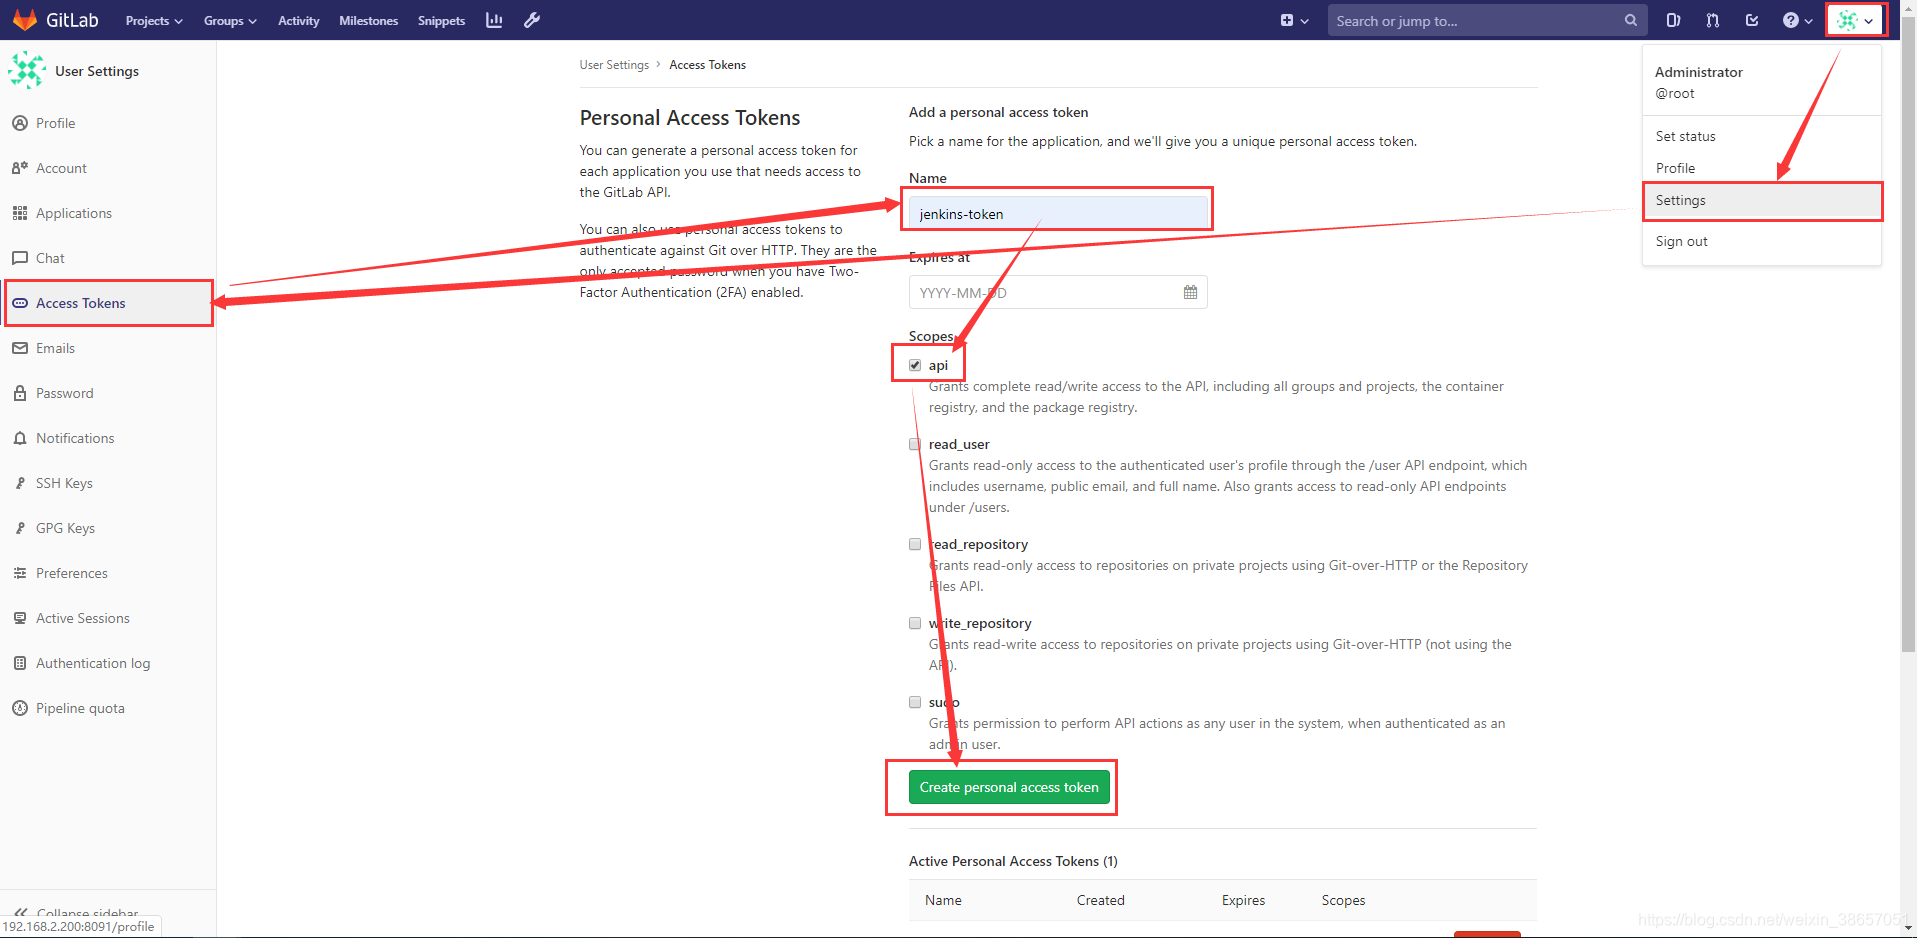
Task: Open Active Sessions in the sidebar
Action: click(x=83, y=618)
